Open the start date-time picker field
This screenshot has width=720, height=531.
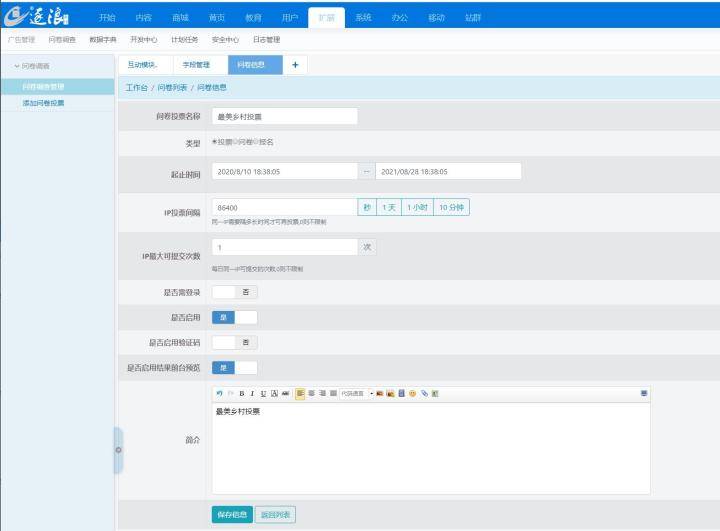pos(284,171)
